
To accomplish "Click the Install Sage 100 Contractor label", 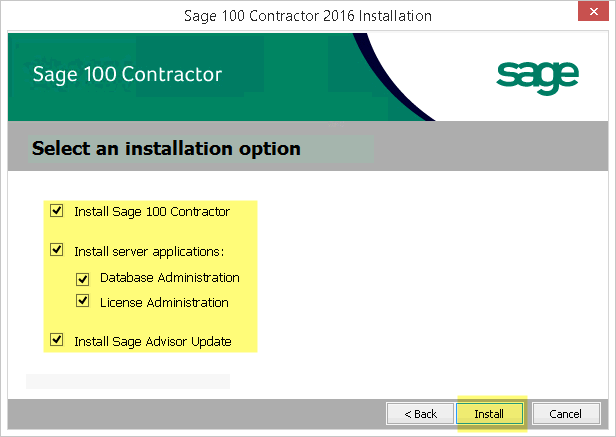I will click(152, 212).
